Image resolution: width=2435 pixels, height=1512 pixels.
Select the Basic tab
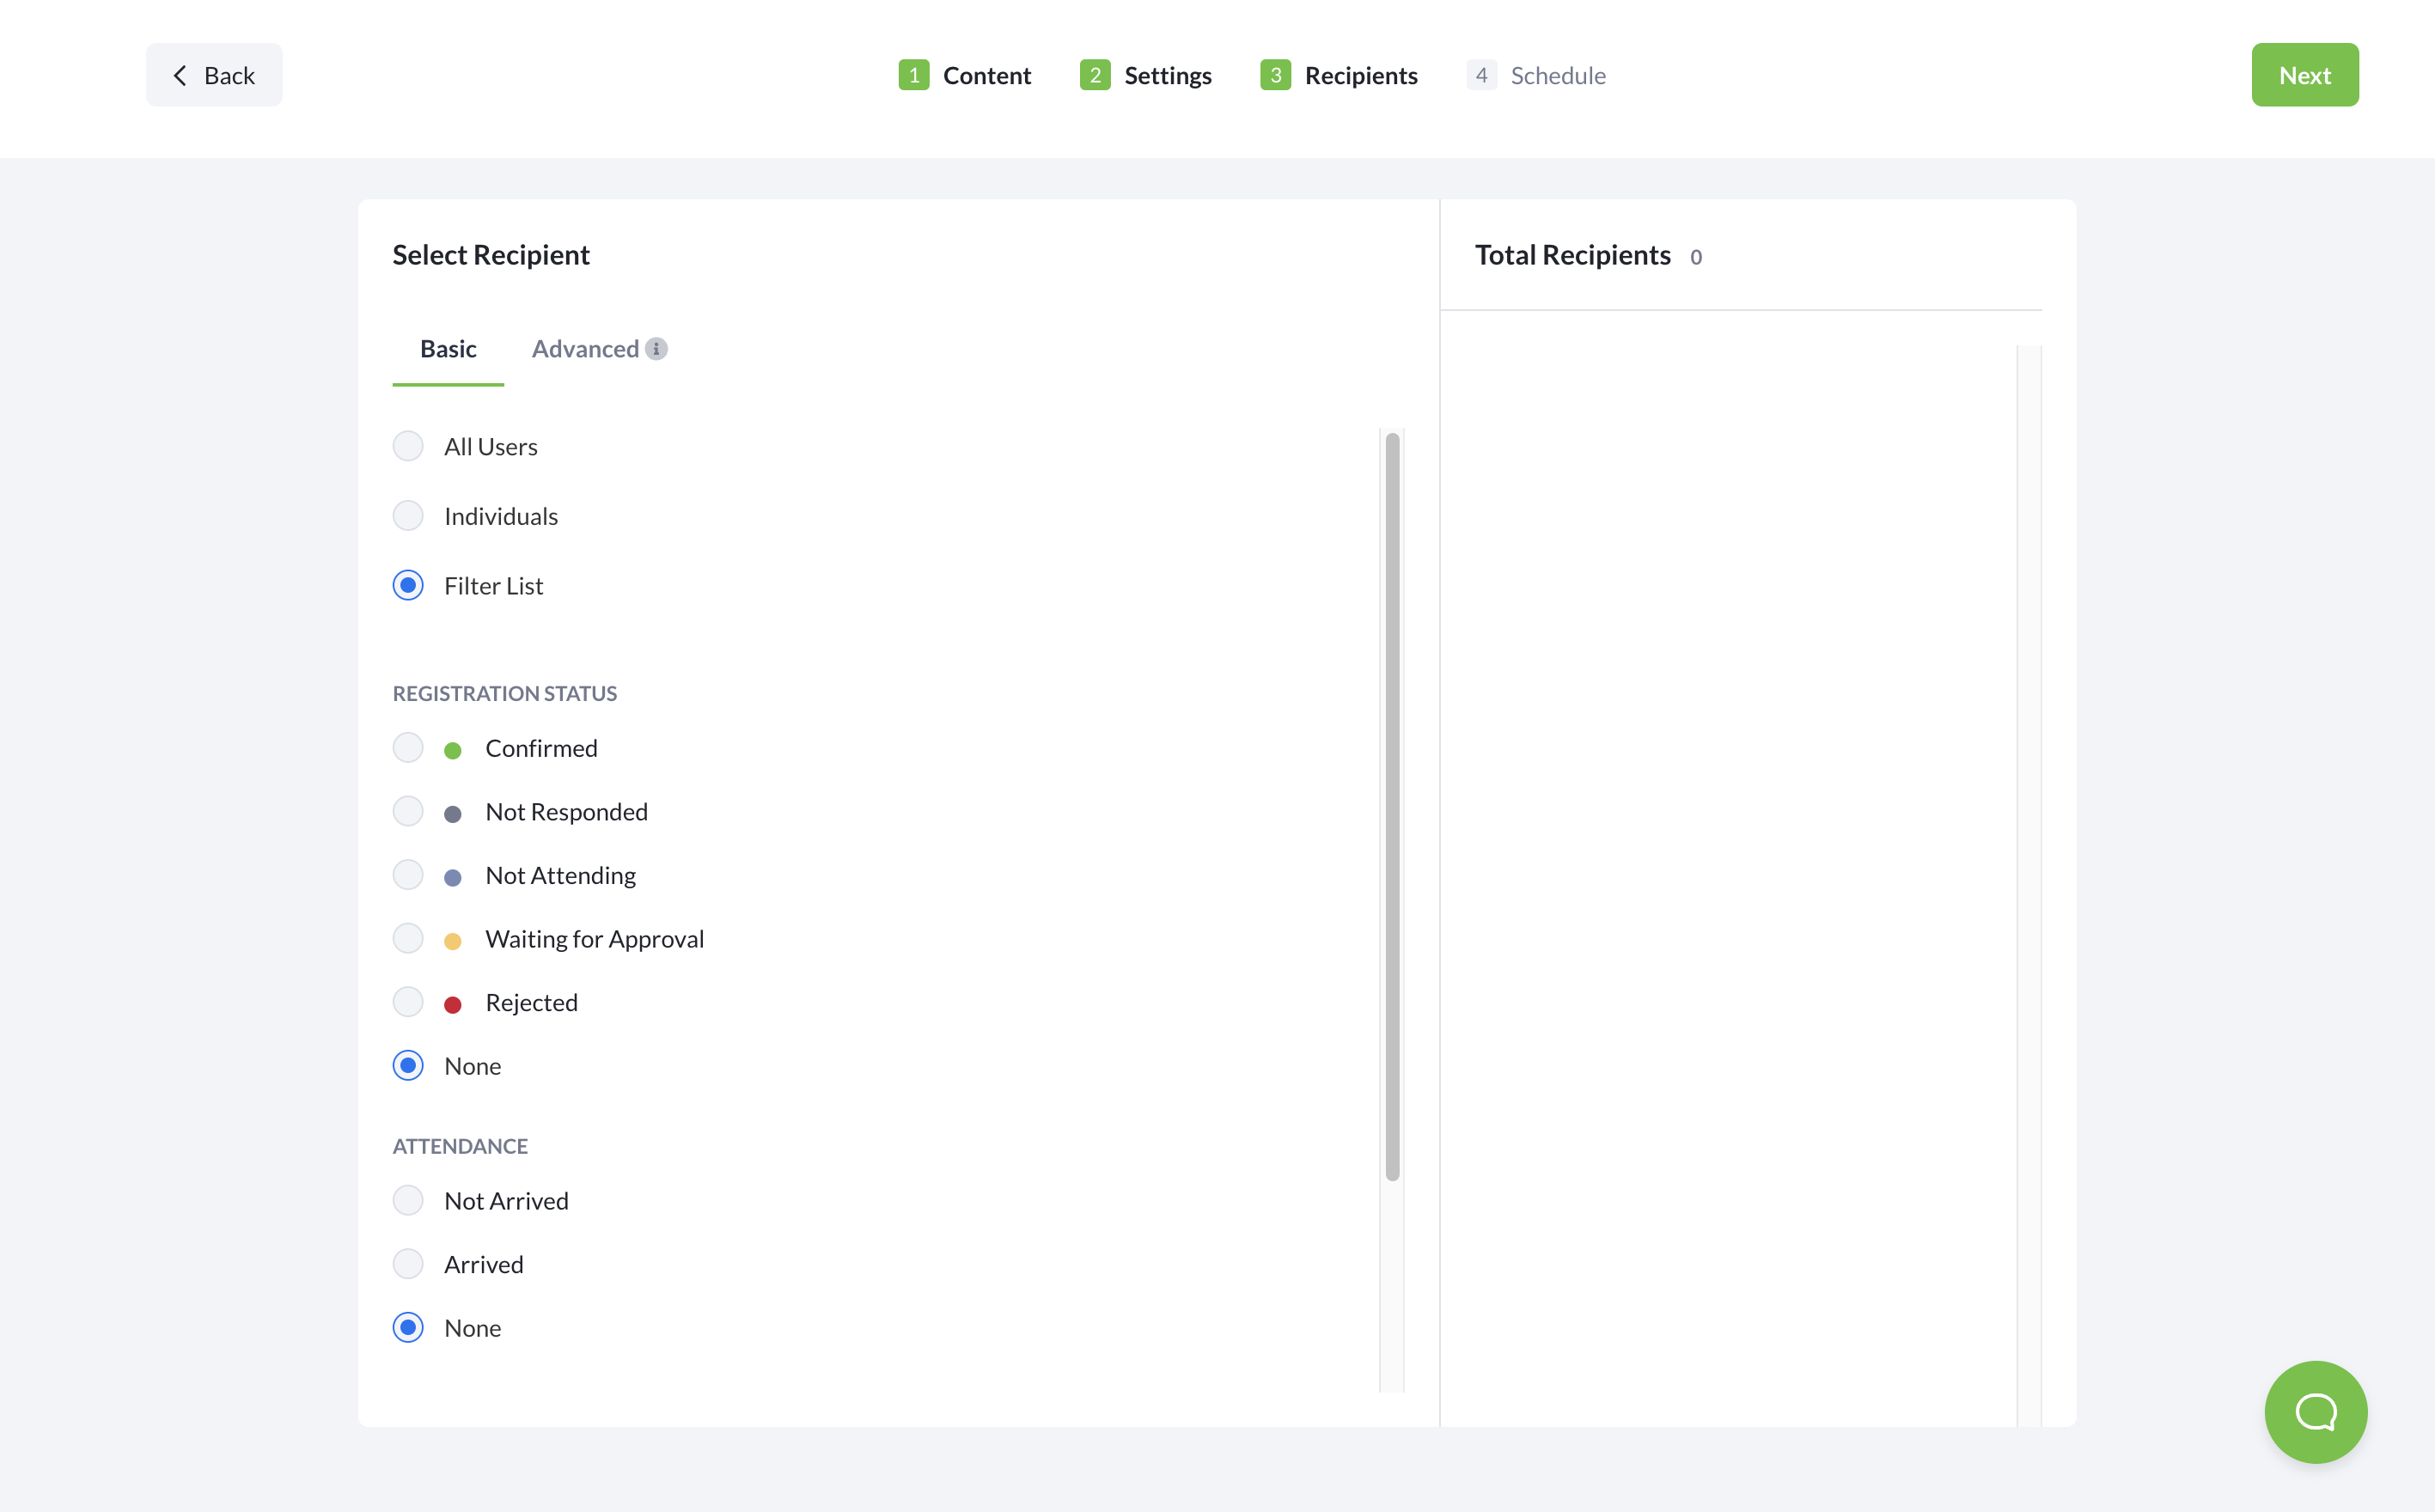click(448, 349)
